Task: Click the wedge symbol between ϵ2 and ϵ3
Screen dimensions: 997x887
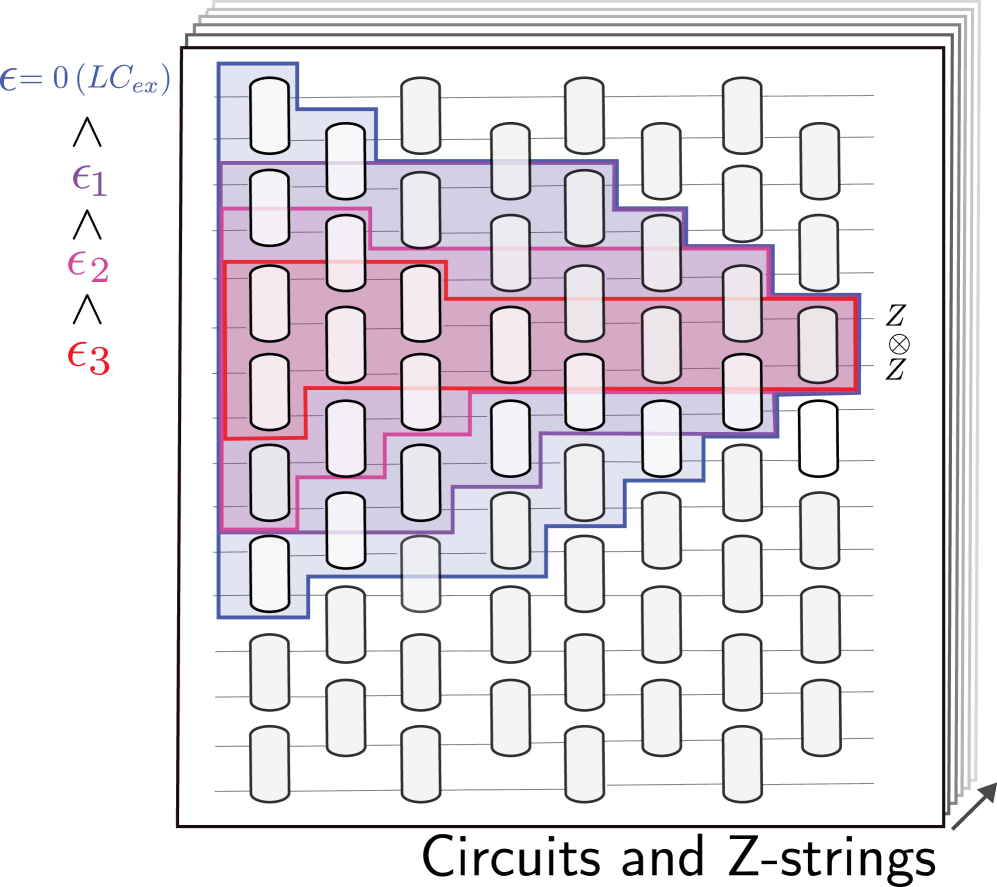Action: click(x=87, y=310)
